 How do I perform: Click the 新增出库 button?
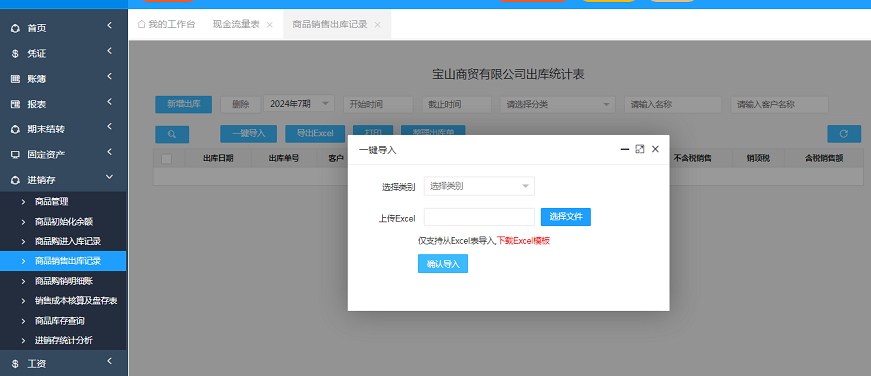coord(183,104)
